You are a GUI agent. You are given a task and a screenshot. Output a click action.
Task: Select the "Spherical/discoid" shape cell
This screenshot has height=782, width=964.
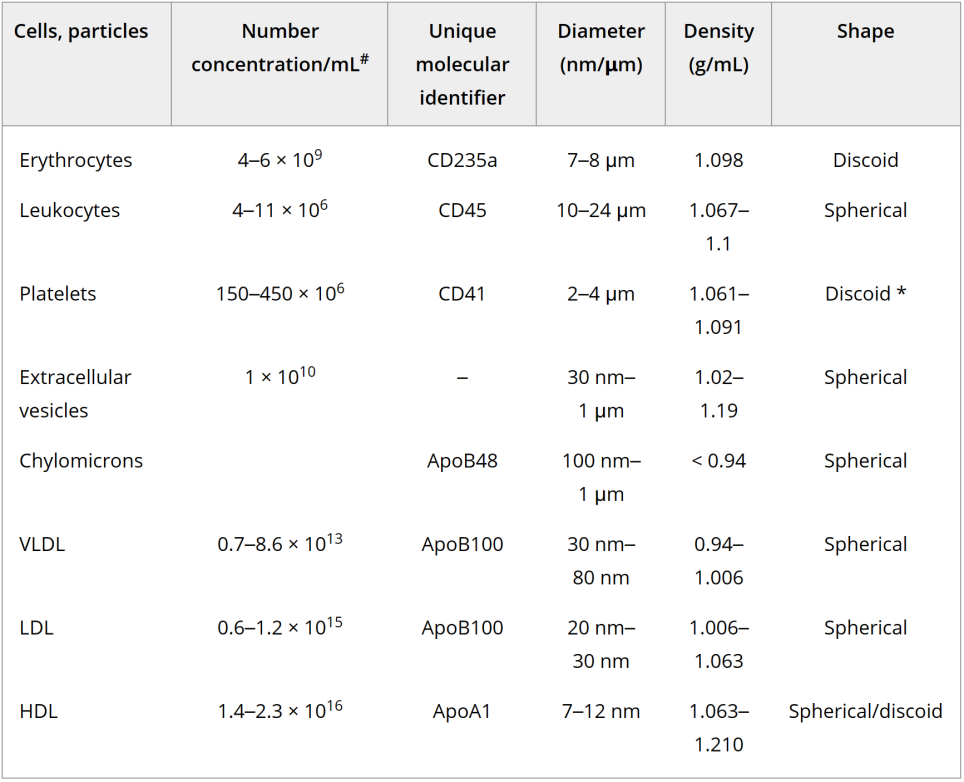tap(865, 712)
